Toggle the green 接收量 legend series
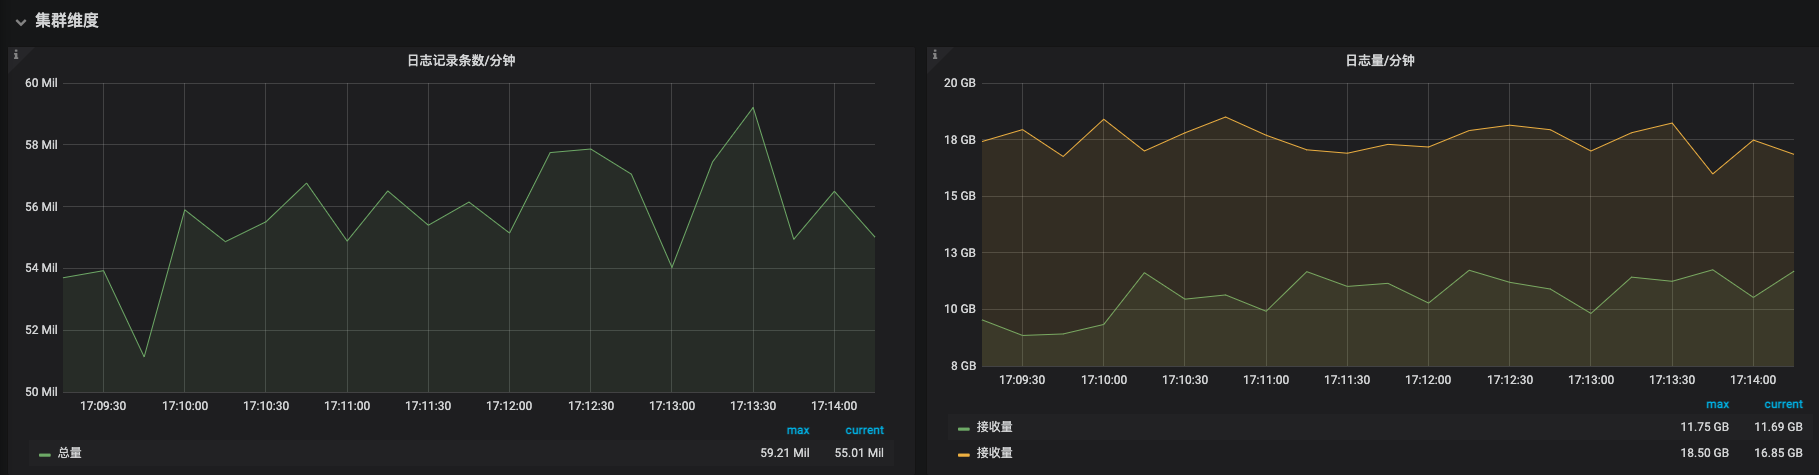This screenshot has width=1819, height=475. tap(994, 427)
